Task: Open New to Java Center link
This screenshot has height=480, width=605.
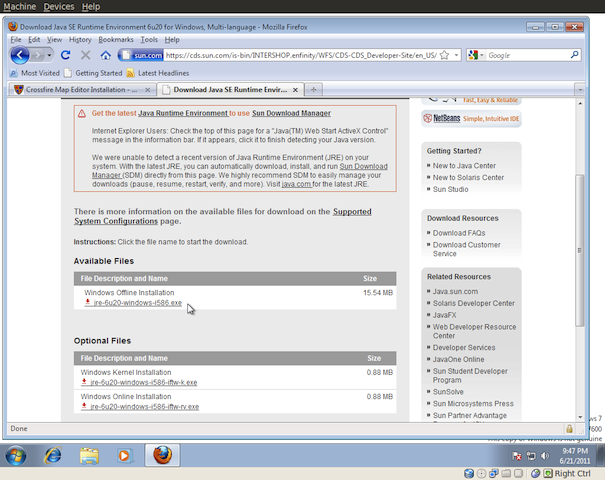Action: pyautogui.click(x=464, y=166)
